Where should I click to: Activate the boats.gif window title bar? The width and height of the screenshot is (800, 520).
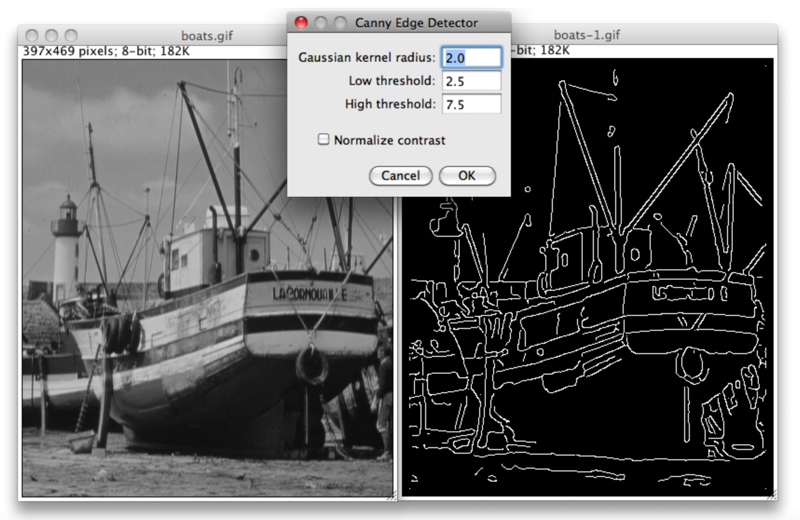(180, 36)
